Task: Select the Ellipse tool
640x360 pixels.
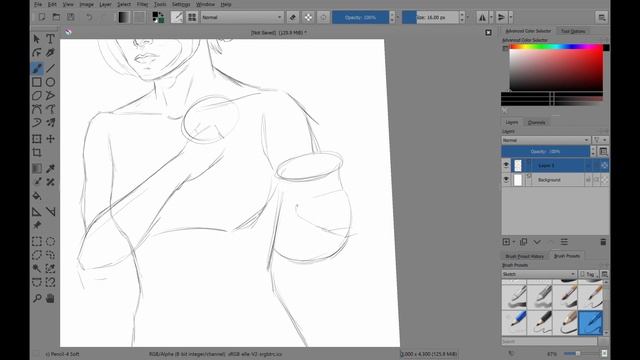Action: pos(50,82)
